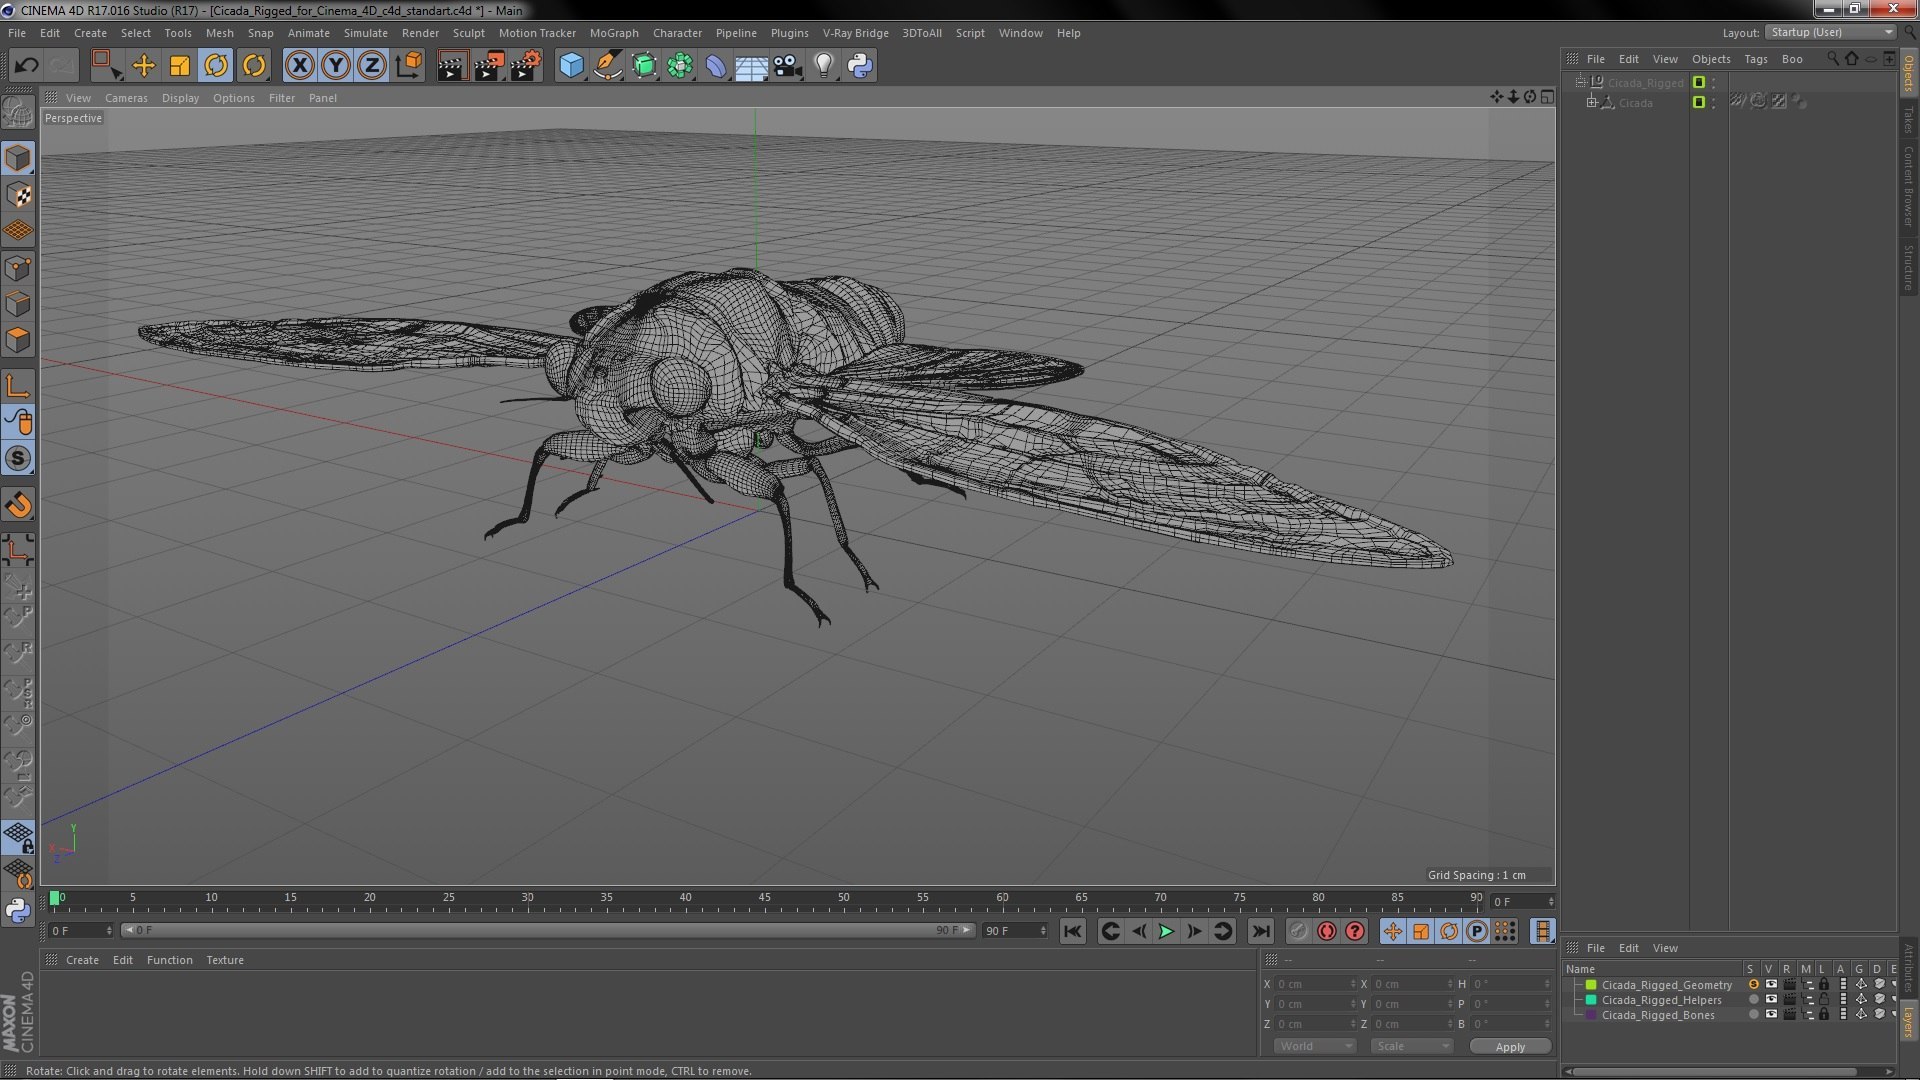Click Cicada_Rigged_Geometry green color swatch
1920x1080 pixels.
(1591, 985)
